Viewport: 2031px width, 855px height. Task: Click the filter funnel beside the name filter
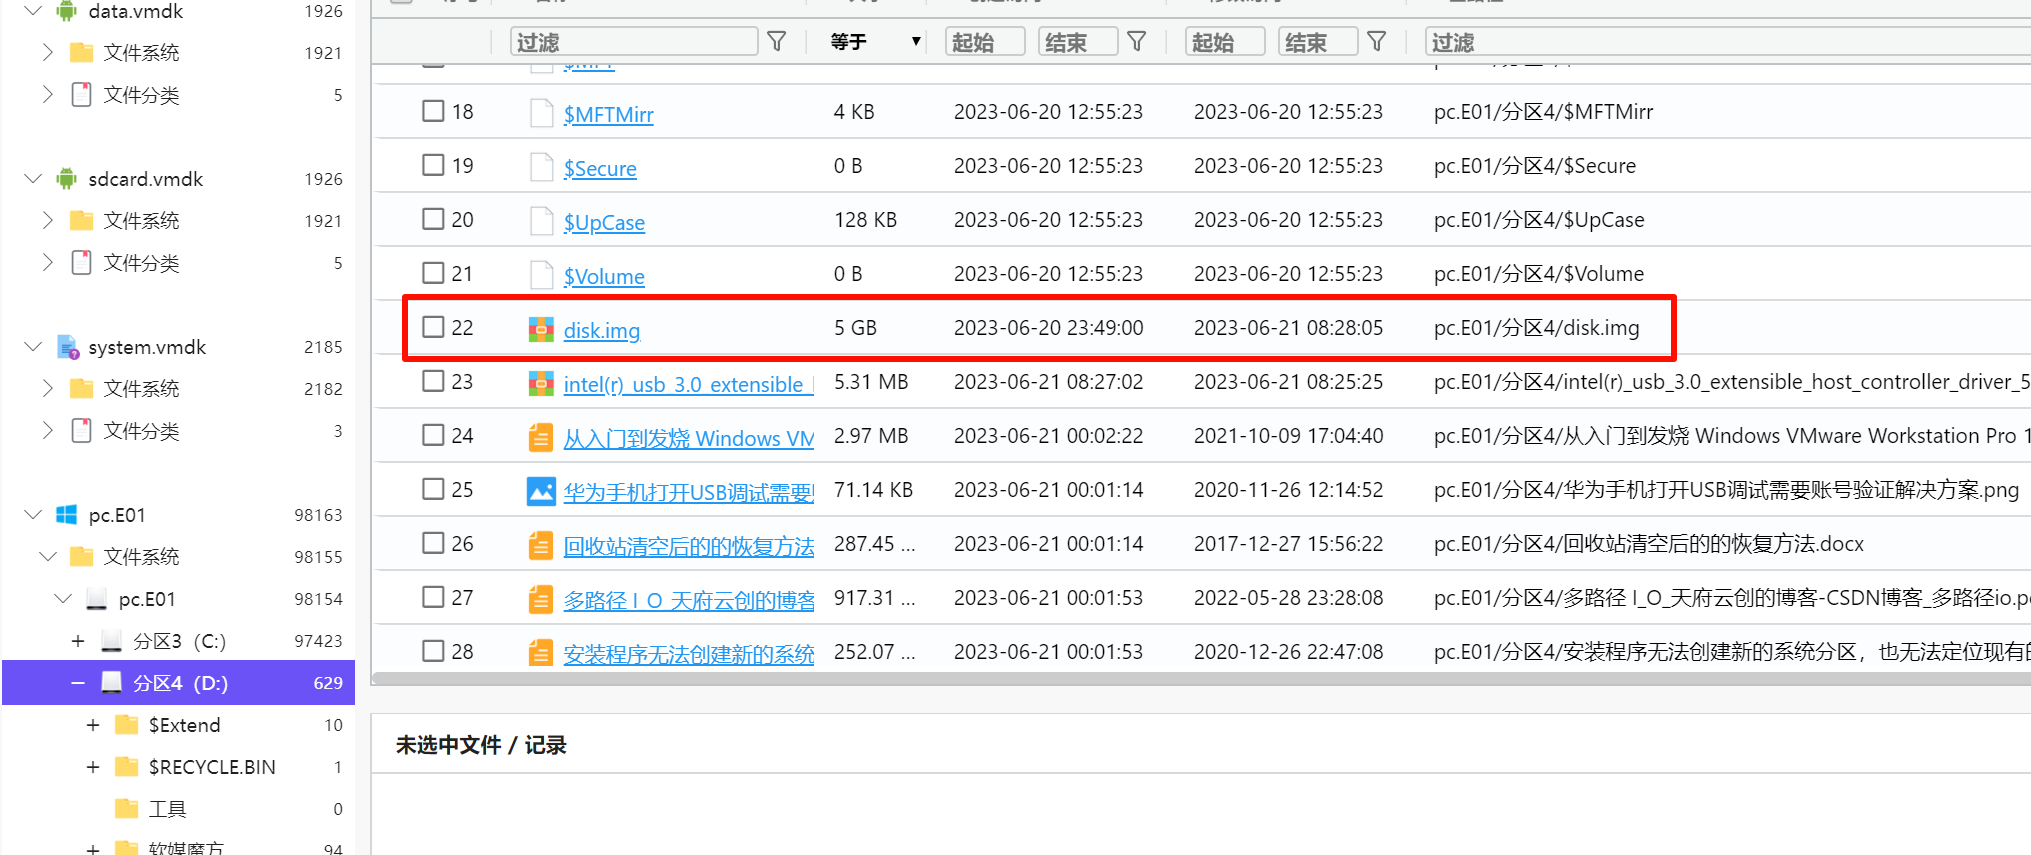(777, 41)
